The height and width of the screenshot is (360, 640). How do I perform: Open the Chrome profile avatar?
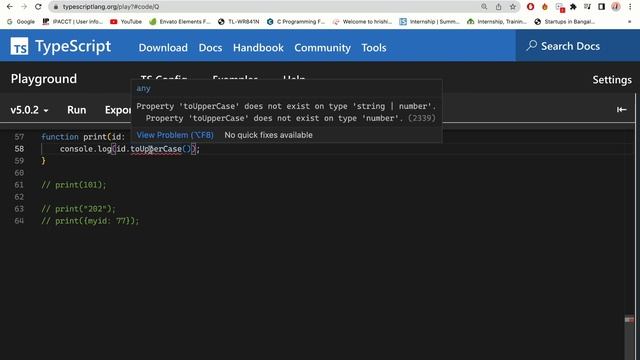616,7
